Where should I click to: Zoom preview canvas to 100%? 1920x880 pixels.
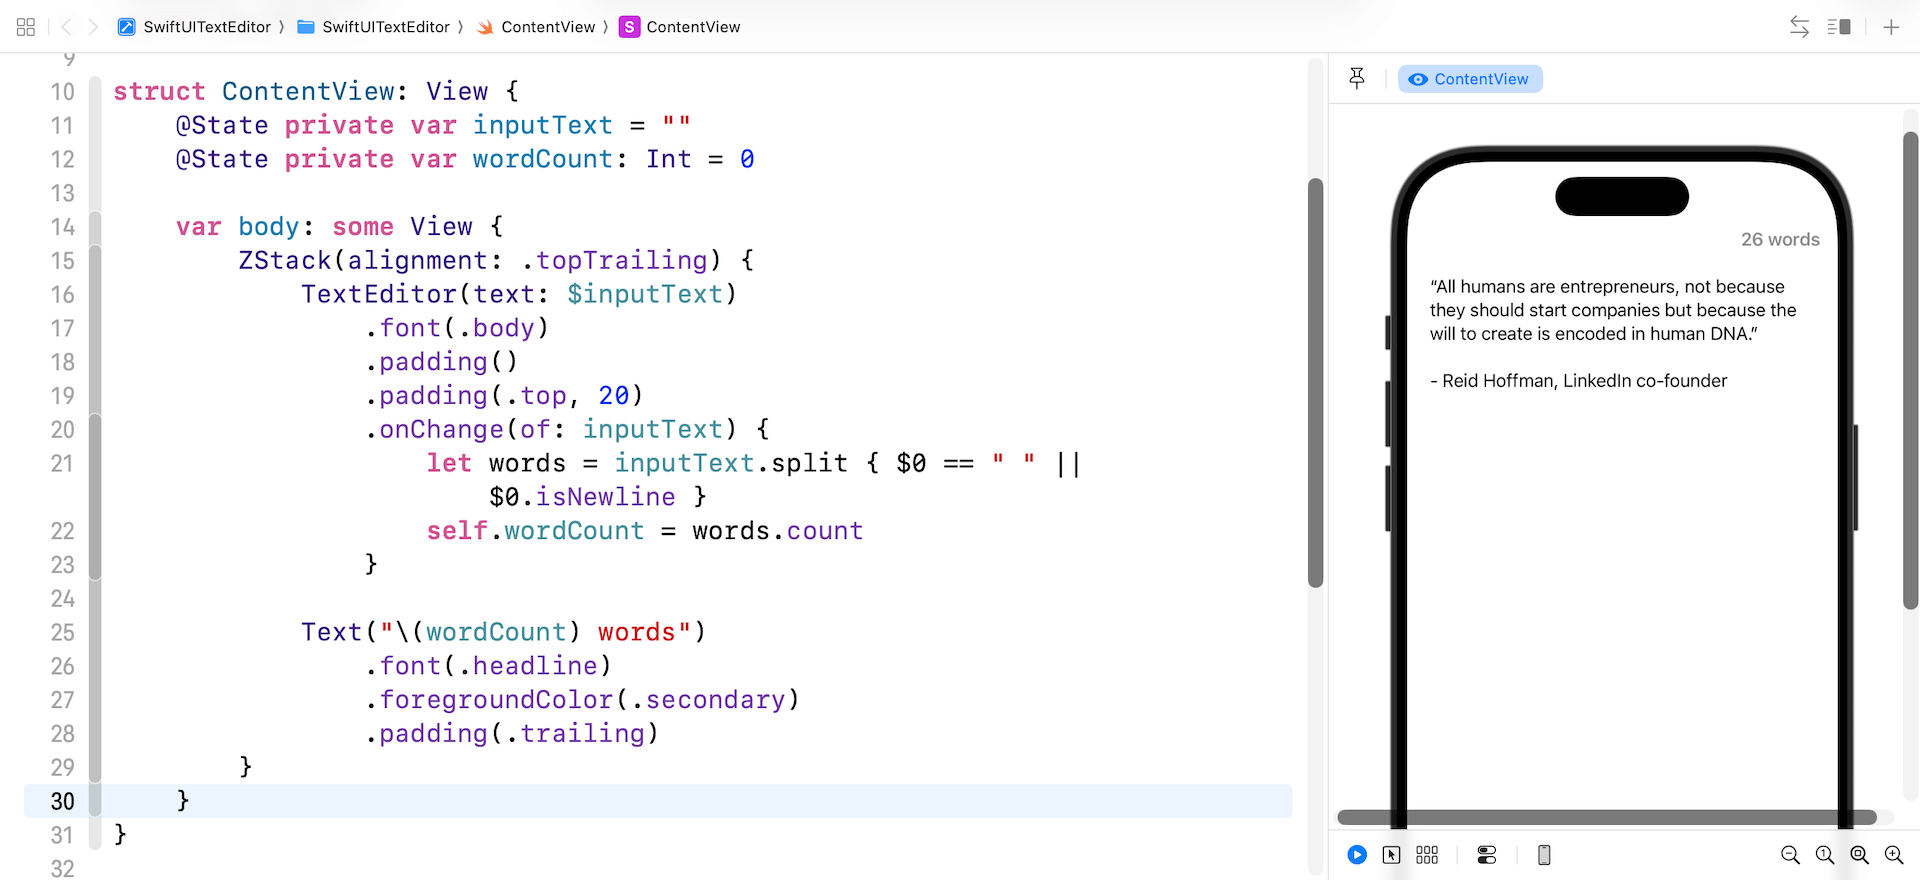tap(1825, 855)
